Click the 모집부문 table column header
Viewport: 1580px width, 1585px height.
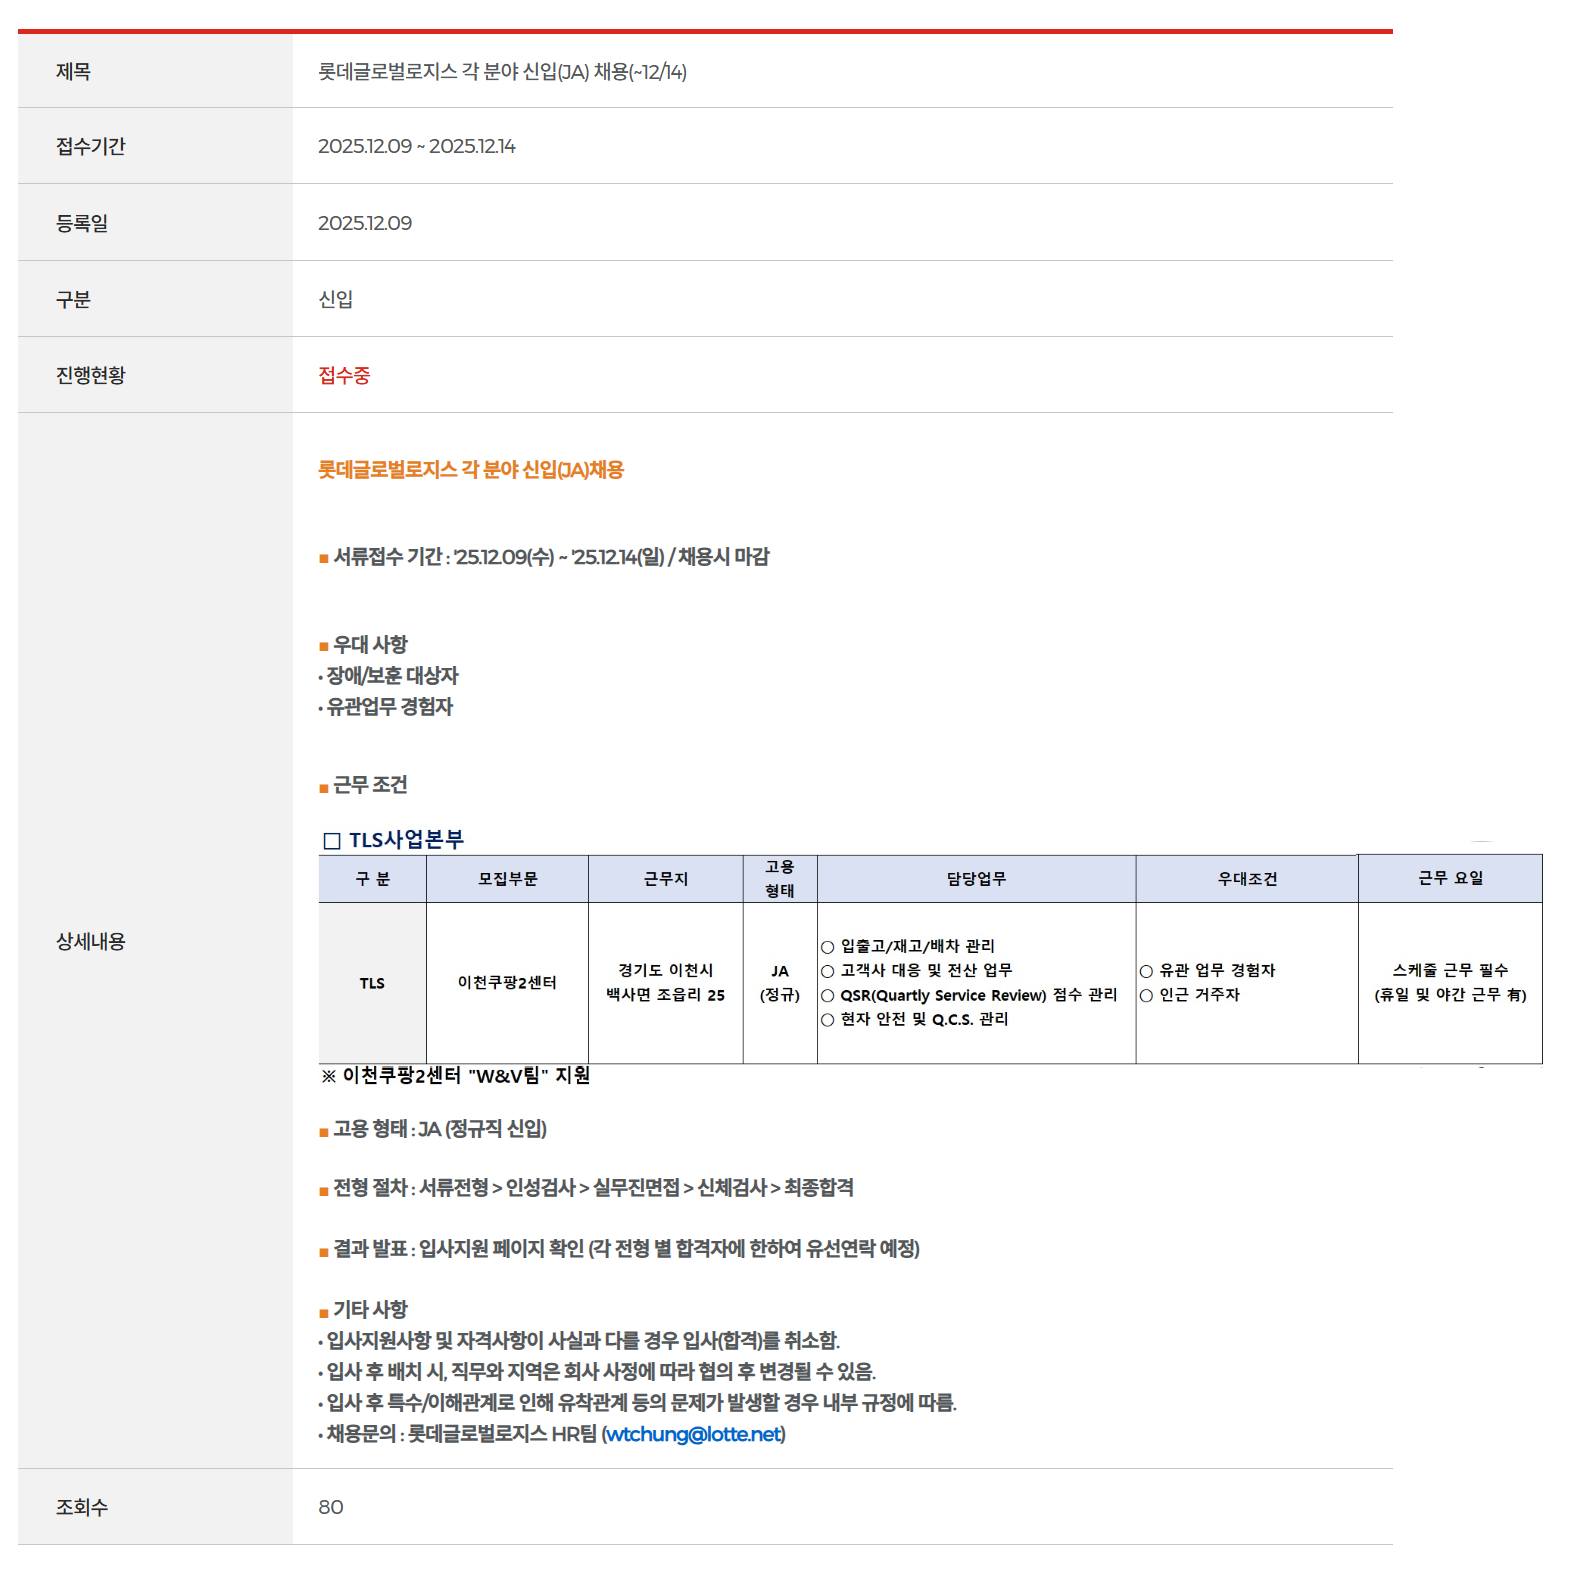(x=507, y=879)
